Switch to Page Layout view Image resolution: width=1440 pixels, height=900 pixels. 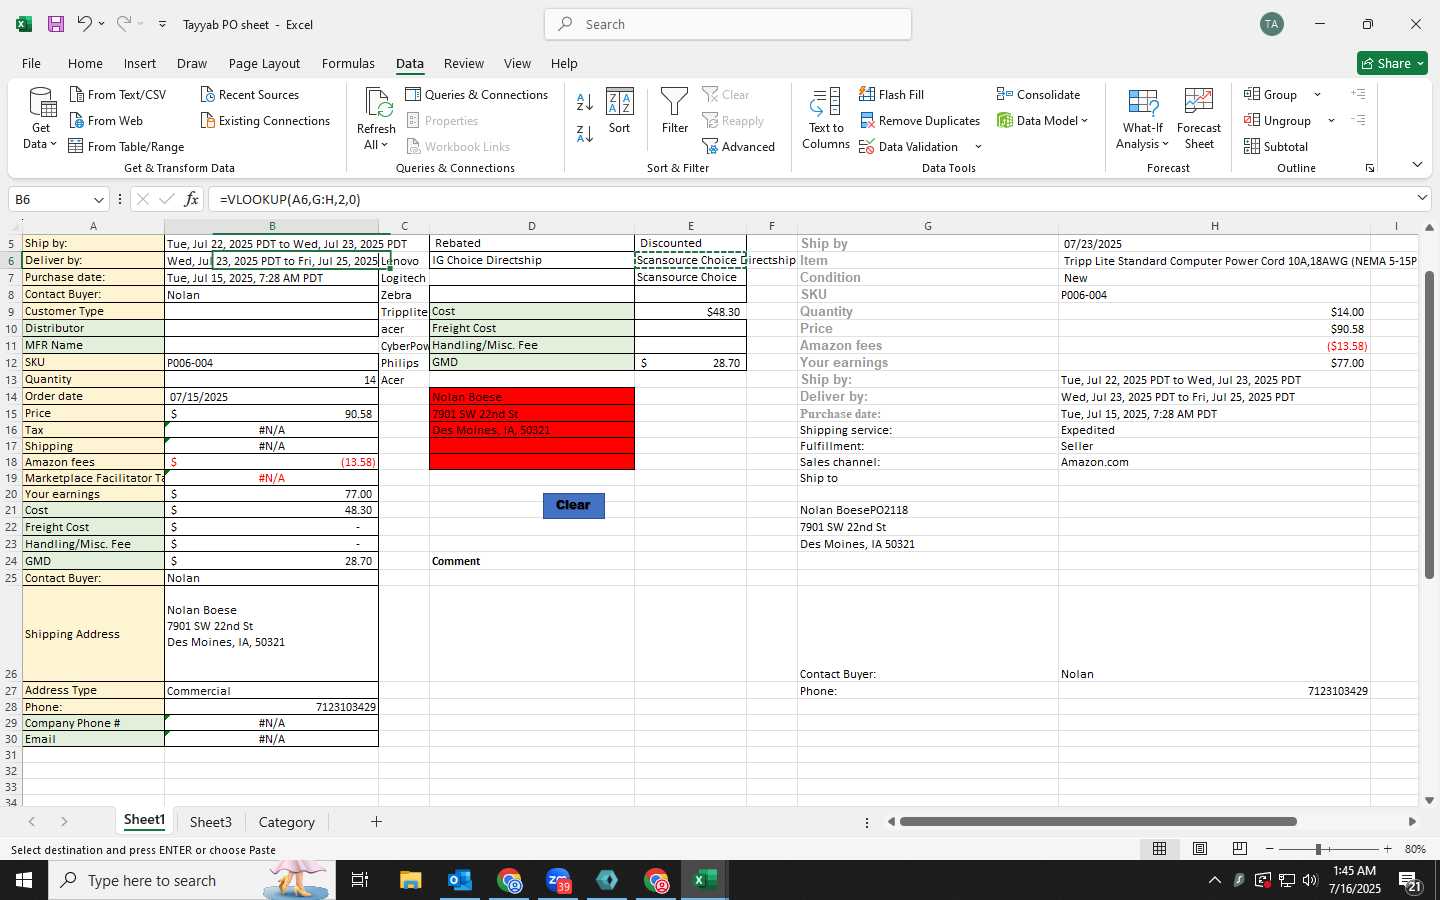click(x=1200, y=848)
